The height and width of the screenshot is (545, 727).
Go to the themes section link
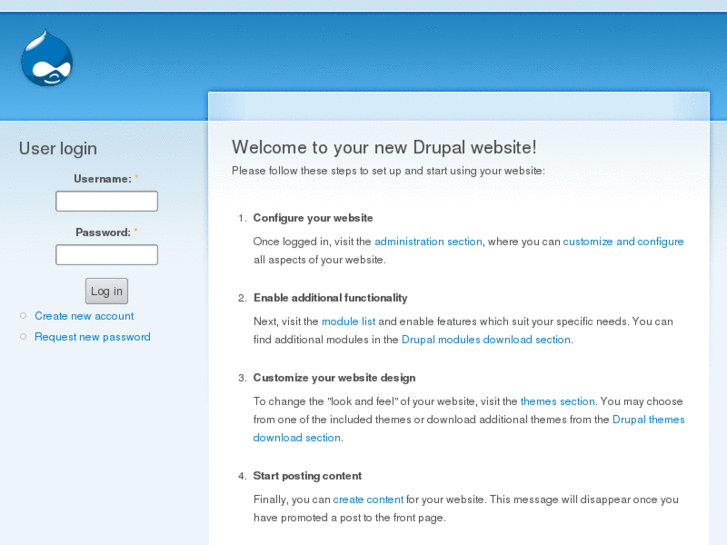click(558, 401)
